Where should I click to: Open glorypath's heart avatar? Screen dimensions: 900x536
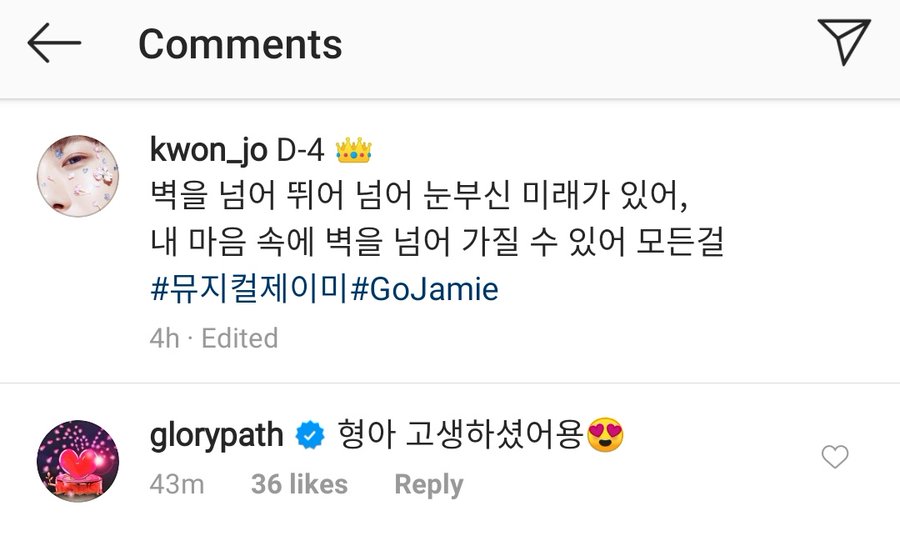pyautogui.click(x=78, y=461)
